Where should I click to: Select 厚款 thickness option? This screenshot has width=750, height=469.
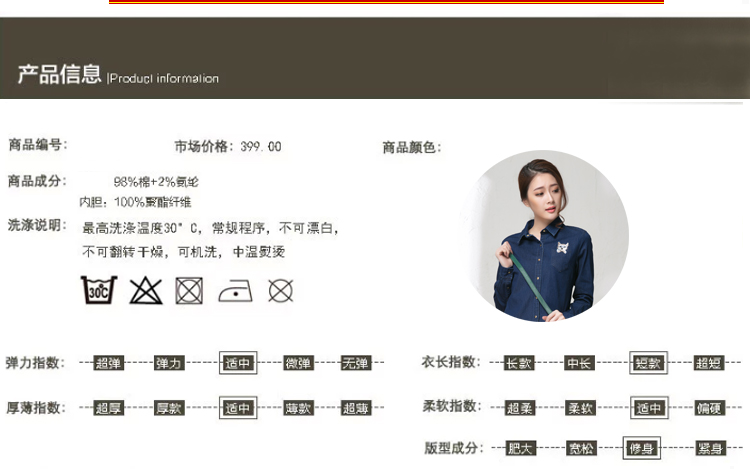(169, 408)
